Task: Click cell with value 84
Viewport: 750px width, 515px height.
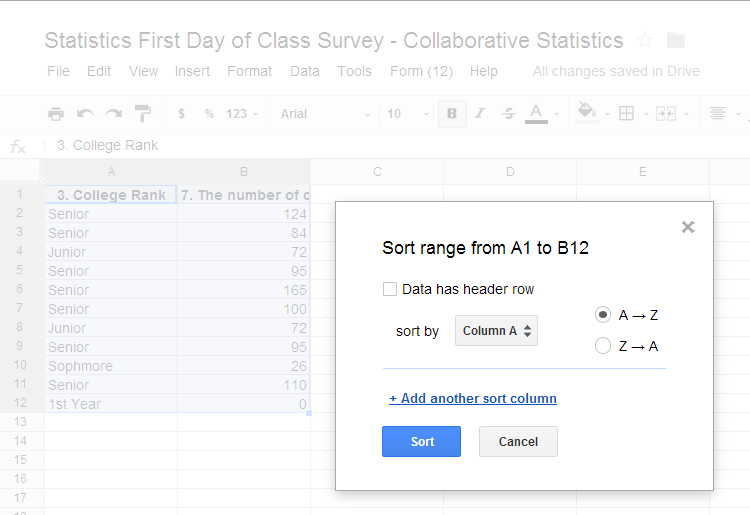Action: coord(244,233)
